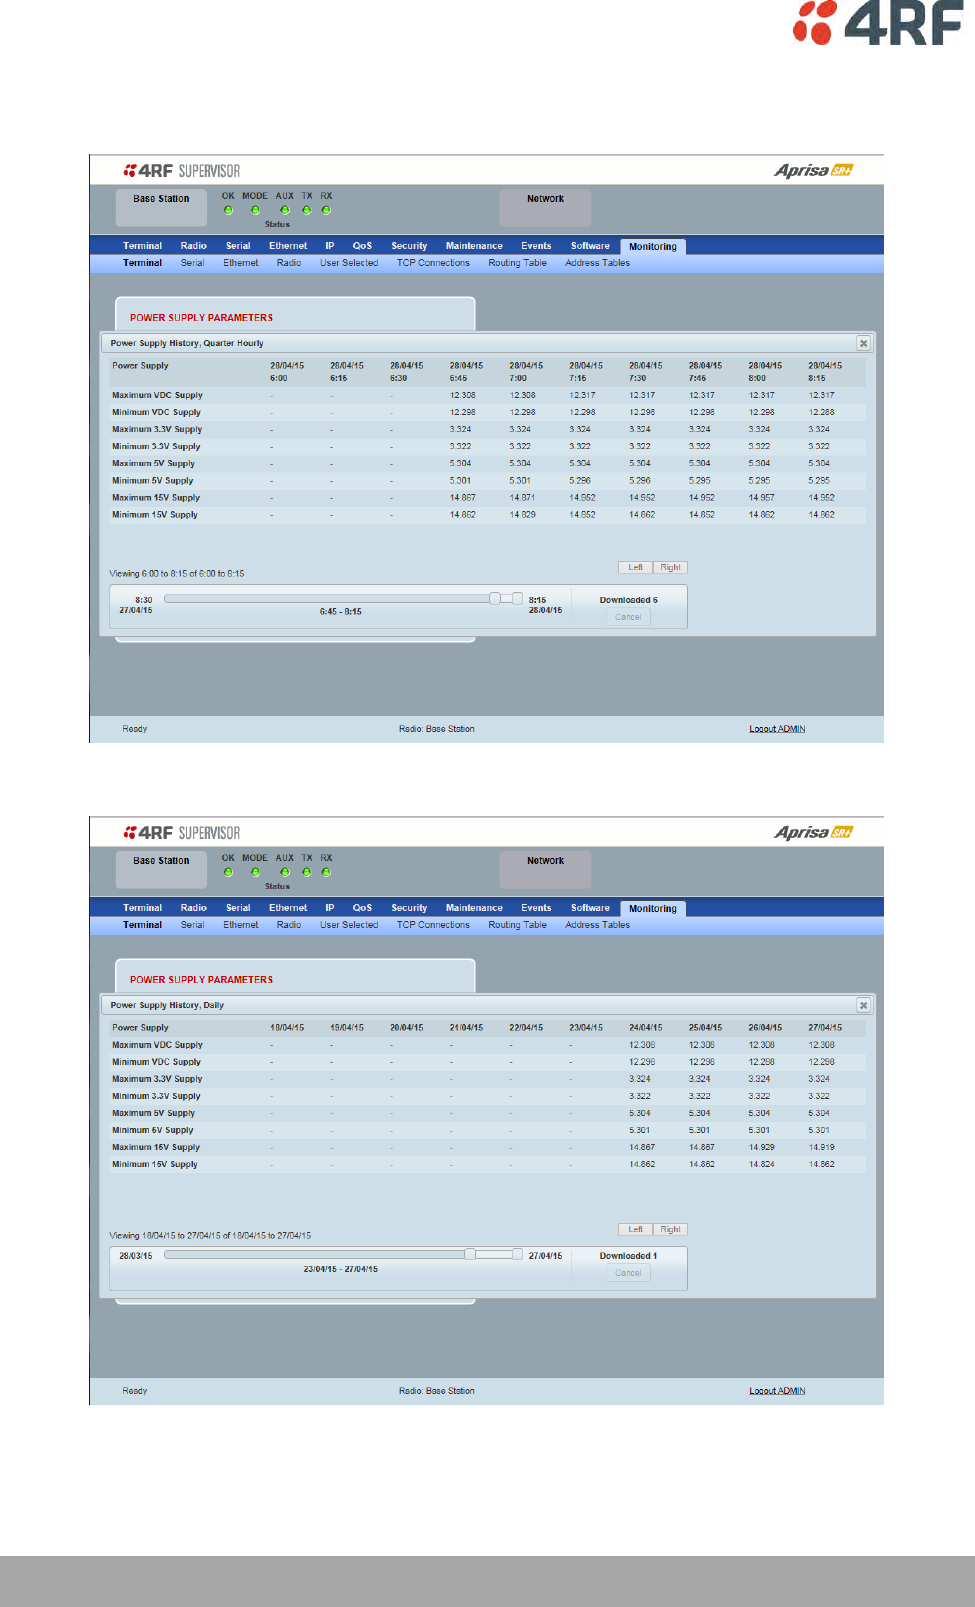Click the OK status LED in Quarter Hourly screenshot

click(228, 211)
